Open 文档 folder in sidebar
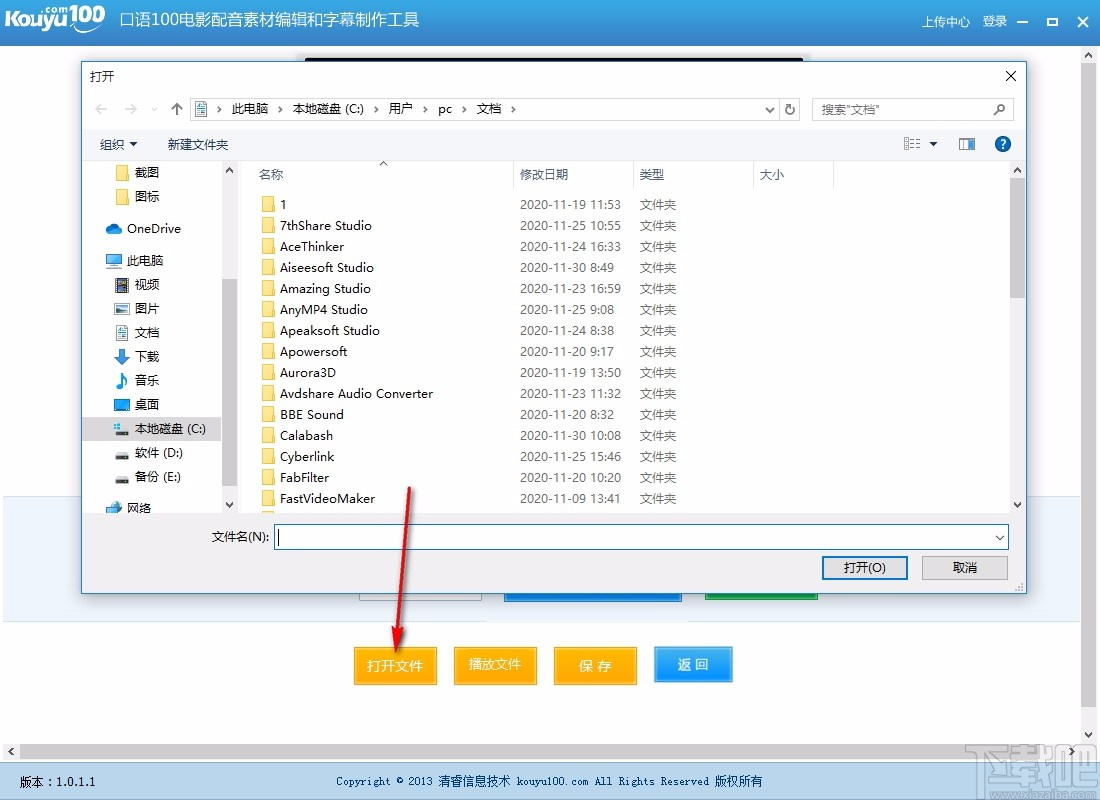The image size is (1100, 800). (x=138, y=332)
